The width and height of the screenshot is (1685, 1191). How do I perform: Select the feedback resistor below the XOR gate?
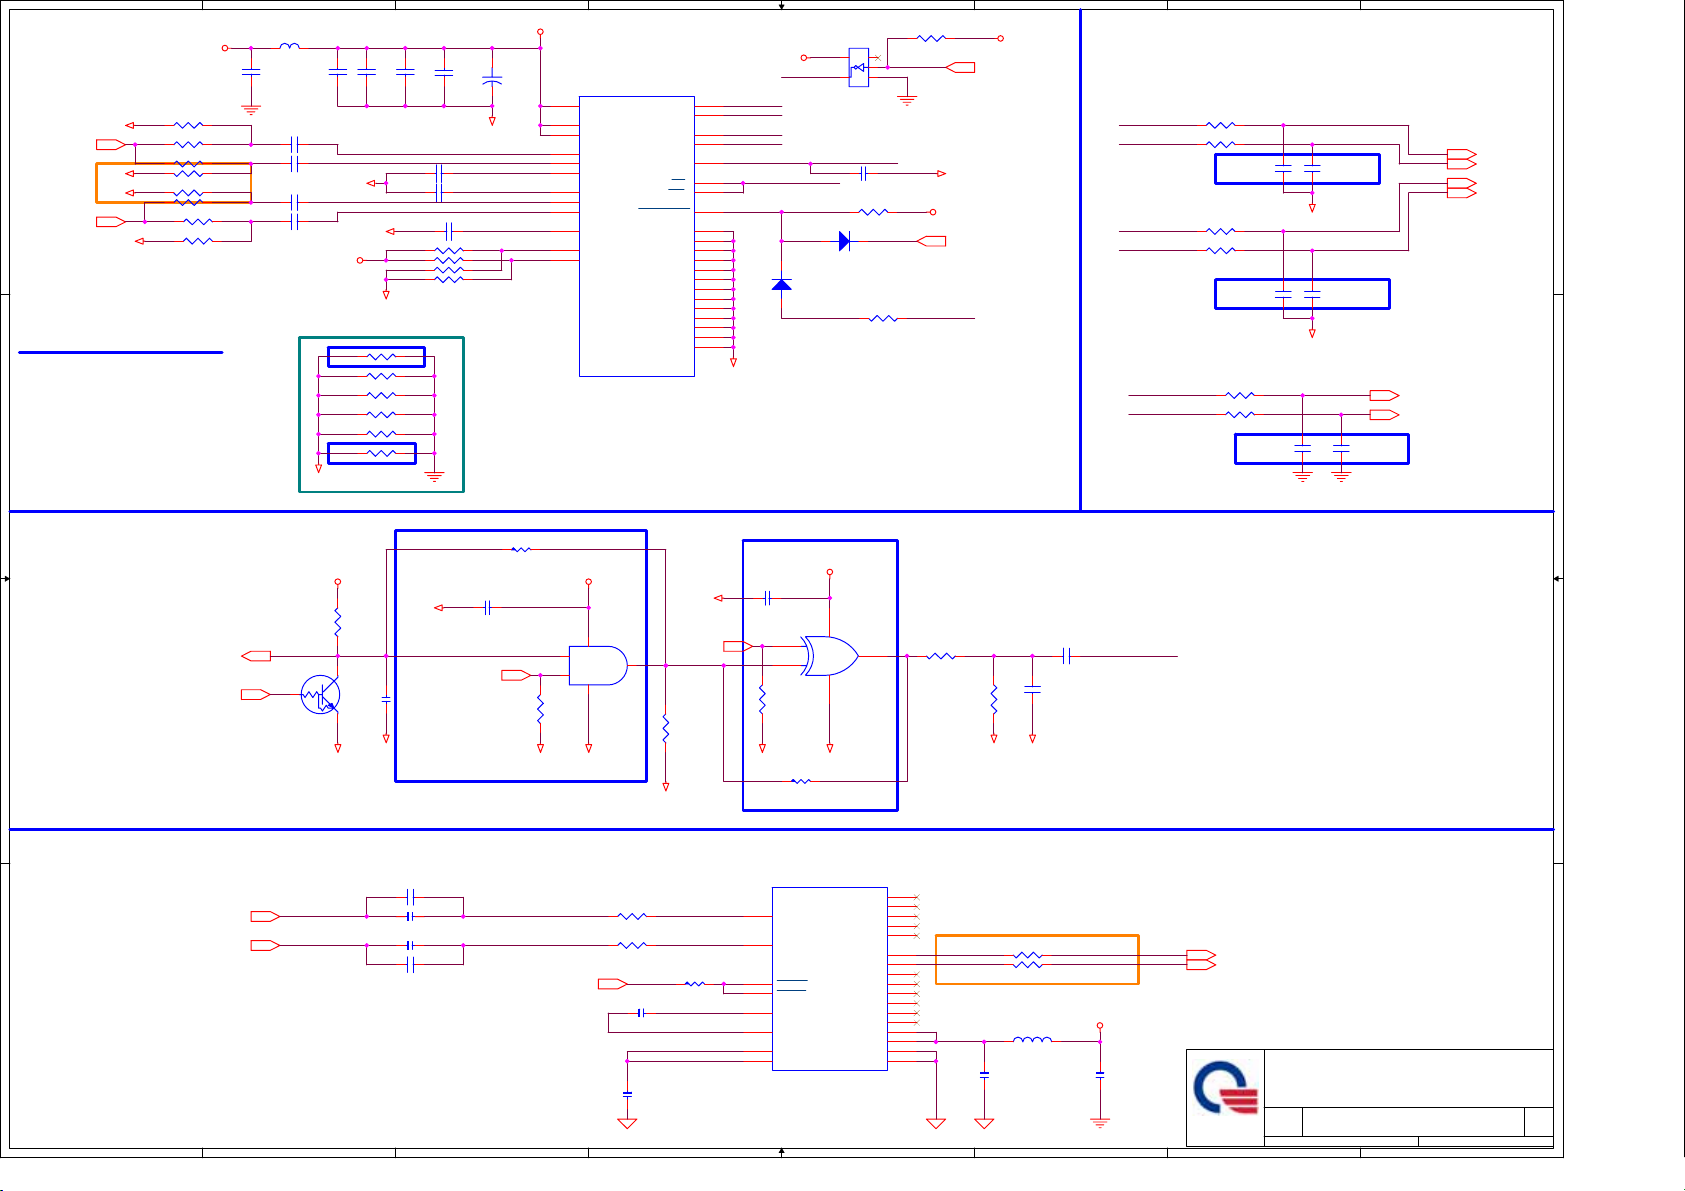(800, 781)
